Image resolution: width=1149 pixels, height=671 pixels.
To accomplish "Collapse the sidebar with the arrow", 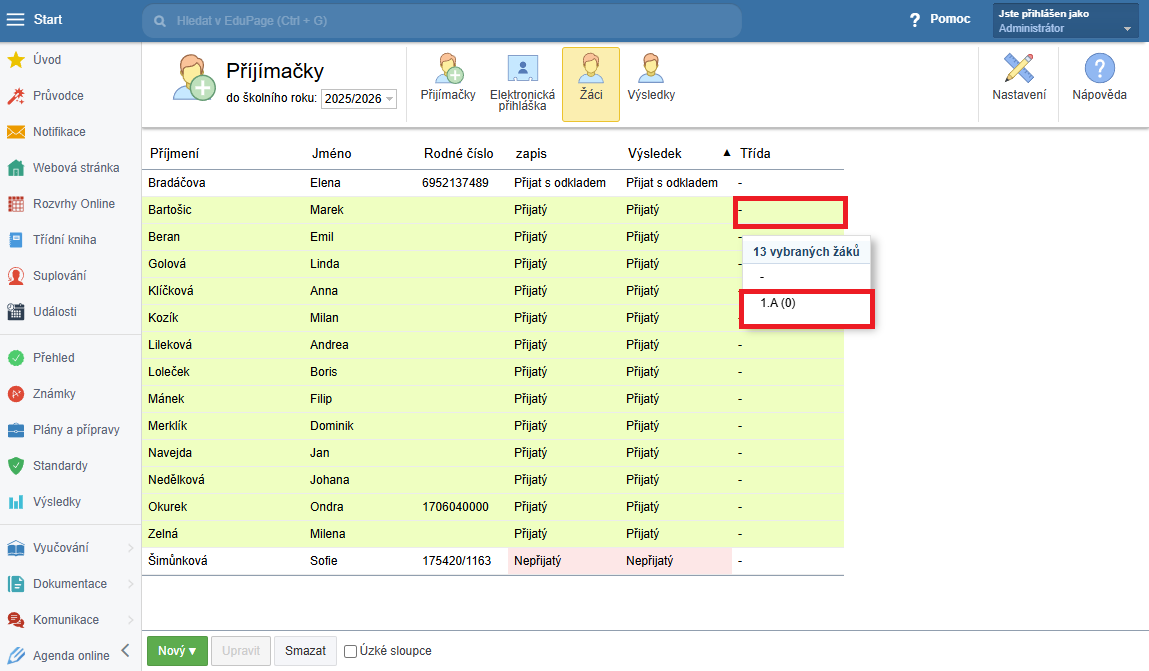I will click(125, 650).
